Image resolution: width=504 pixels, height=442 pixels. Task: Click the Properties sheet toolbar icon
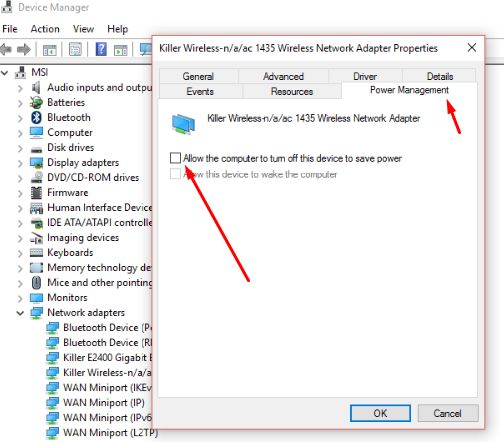tap(75, 49)
